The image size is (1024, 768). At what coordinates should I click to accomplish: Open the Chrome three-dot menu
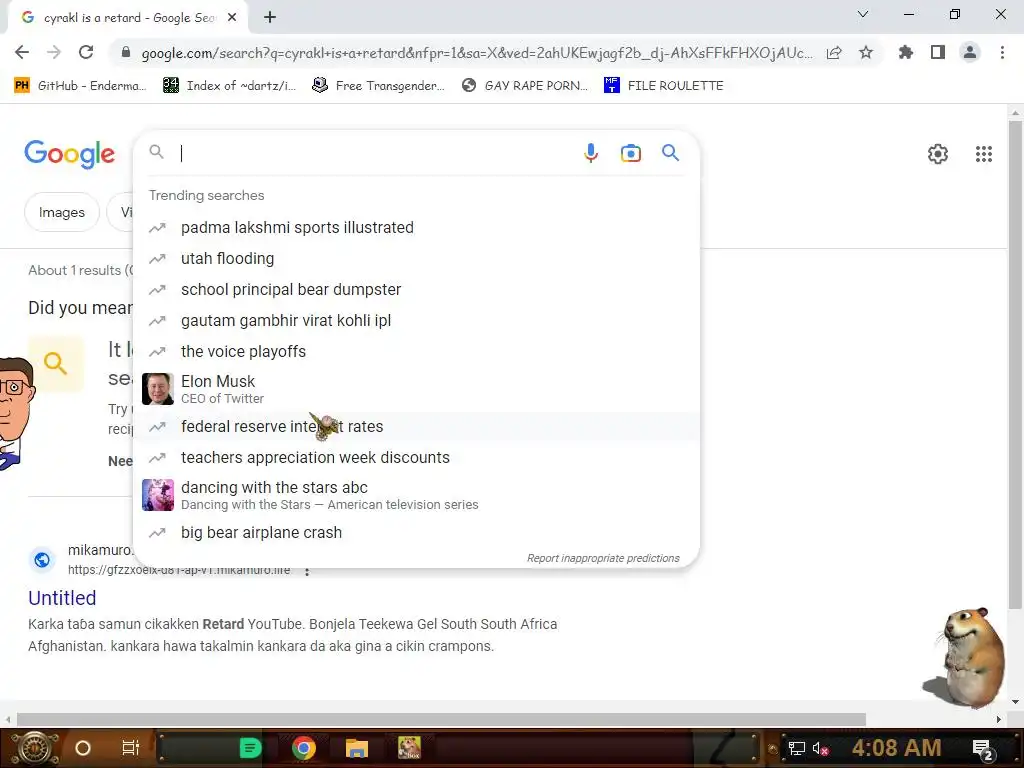coord(1002,52)
